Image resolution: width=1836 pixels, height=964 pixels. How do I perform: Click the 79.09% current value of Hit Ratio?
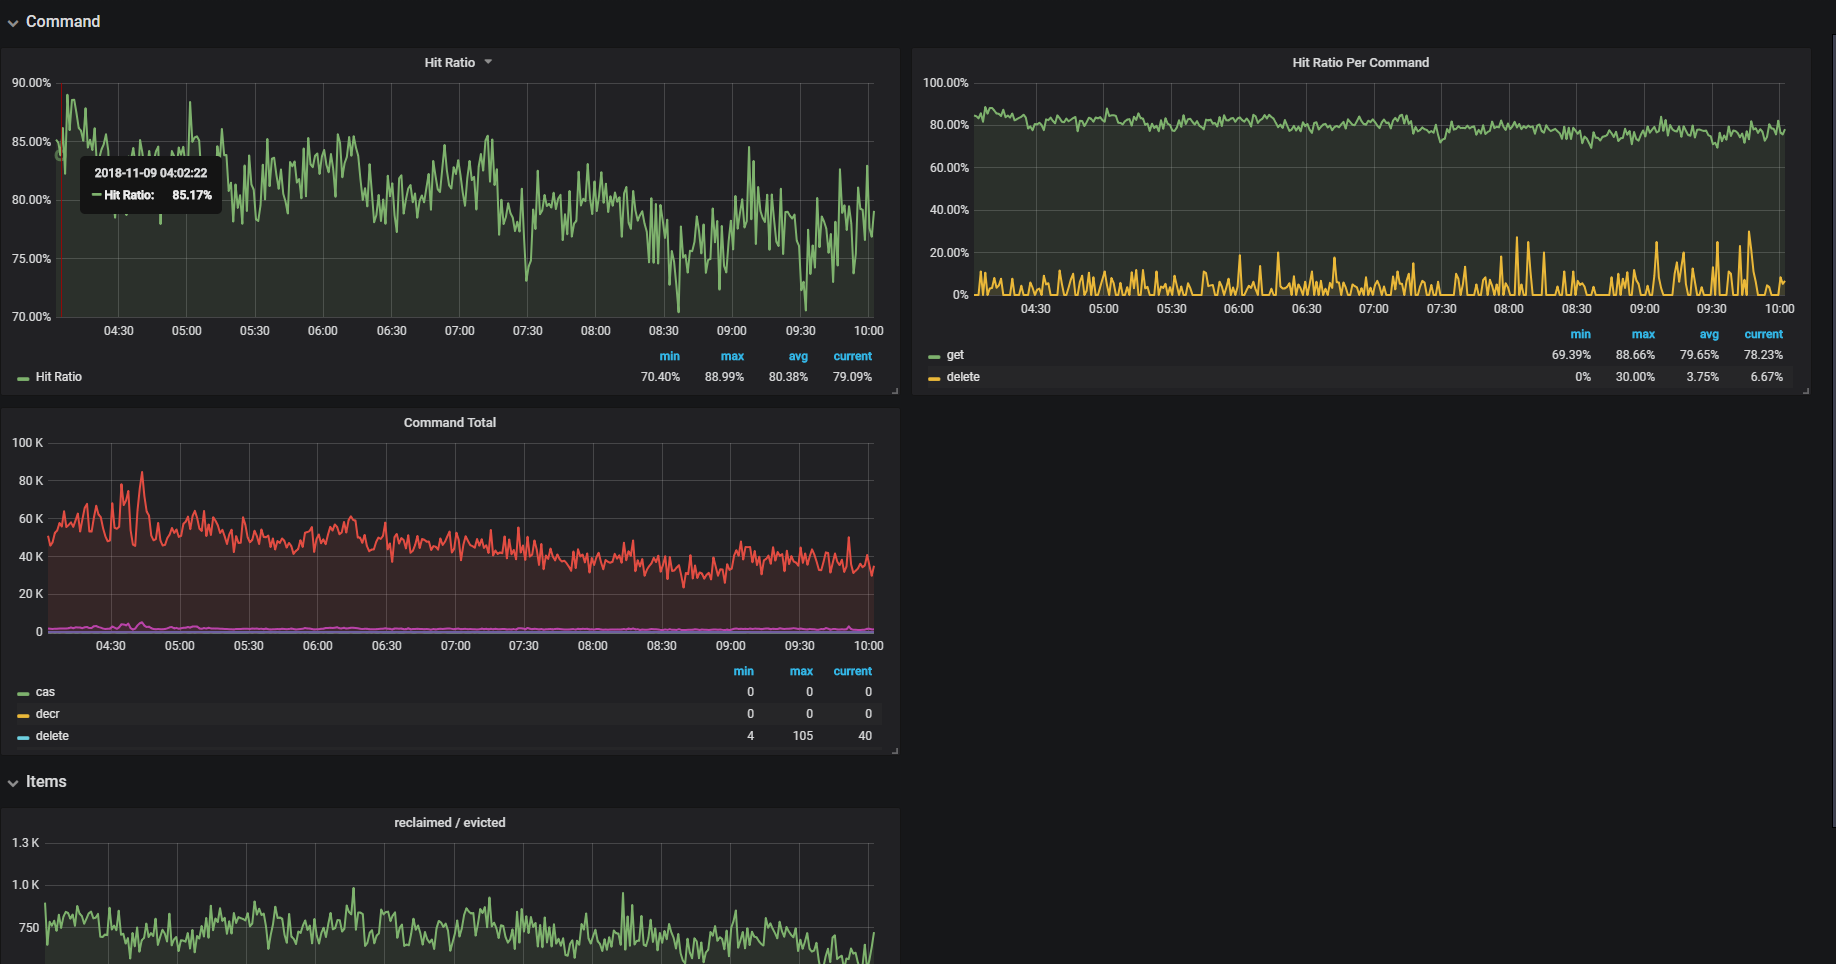852,377
